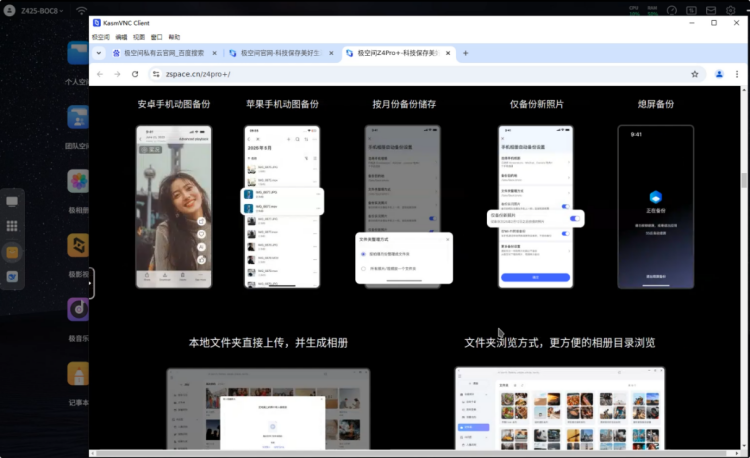
Task: Open a new tab with the plus button
Action: 465,53
